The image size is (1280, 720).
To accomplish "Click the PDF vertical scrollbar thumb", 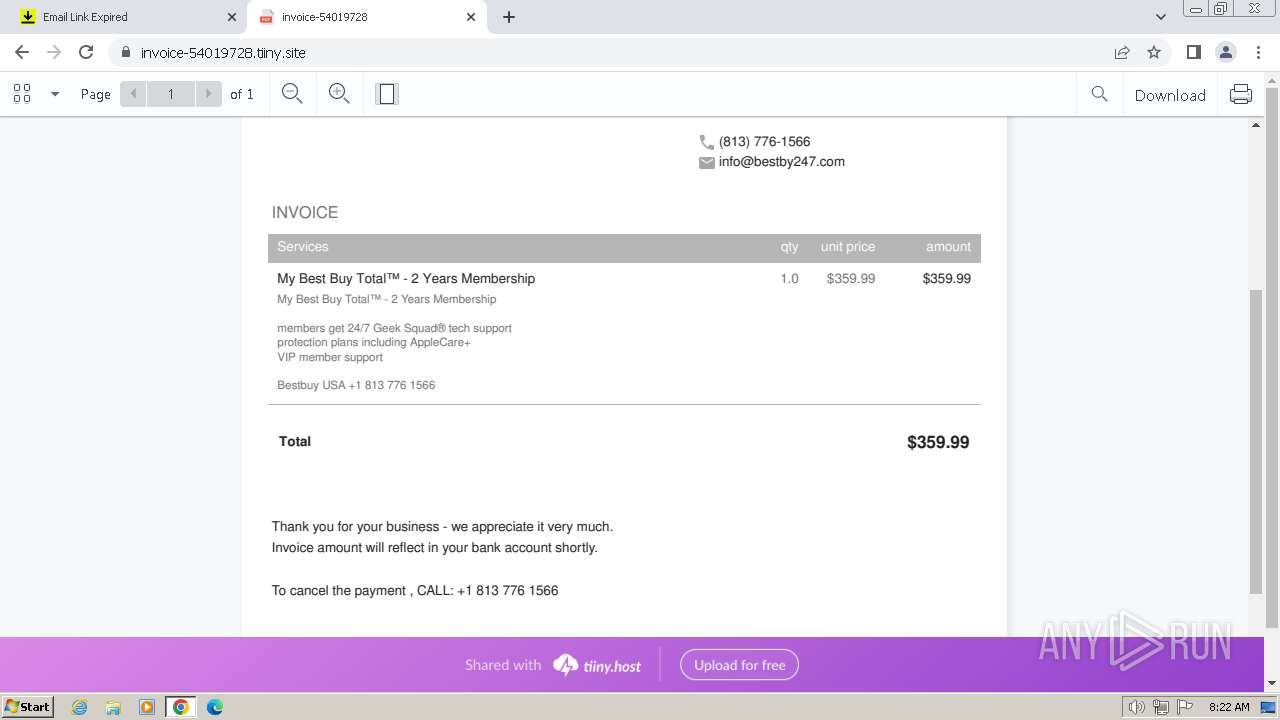I will click(1257, 441).
